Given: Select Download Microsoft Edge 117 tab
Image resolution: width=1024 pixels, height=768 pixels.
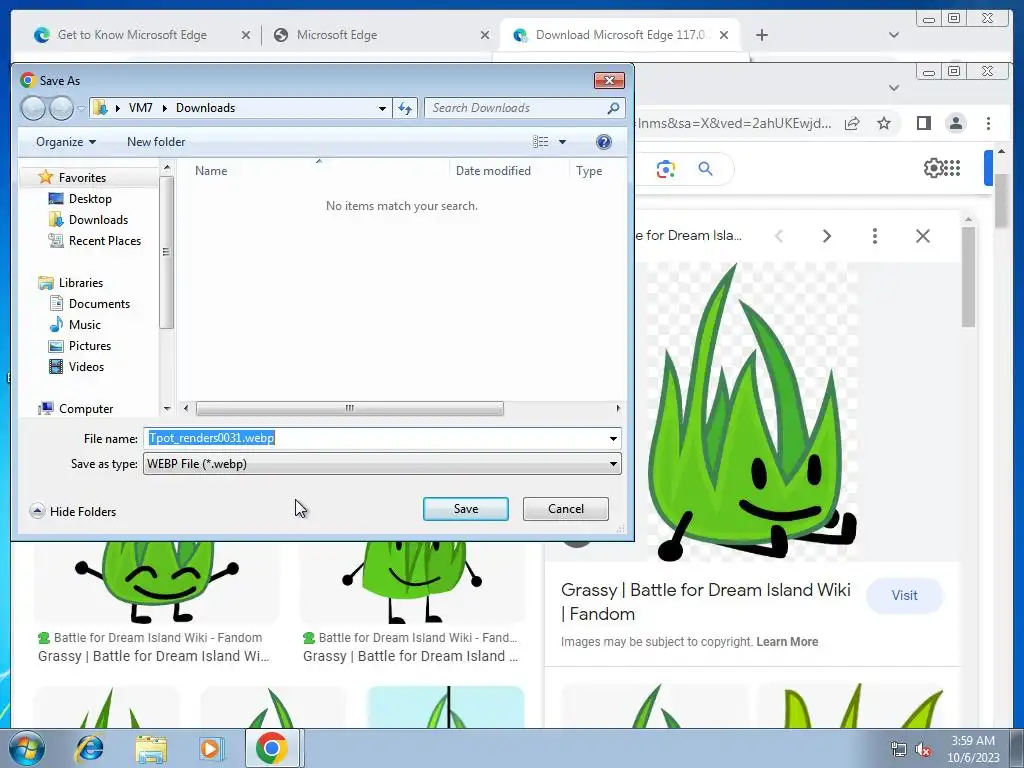Looking at the screenshot, I should tap(620, 35).
